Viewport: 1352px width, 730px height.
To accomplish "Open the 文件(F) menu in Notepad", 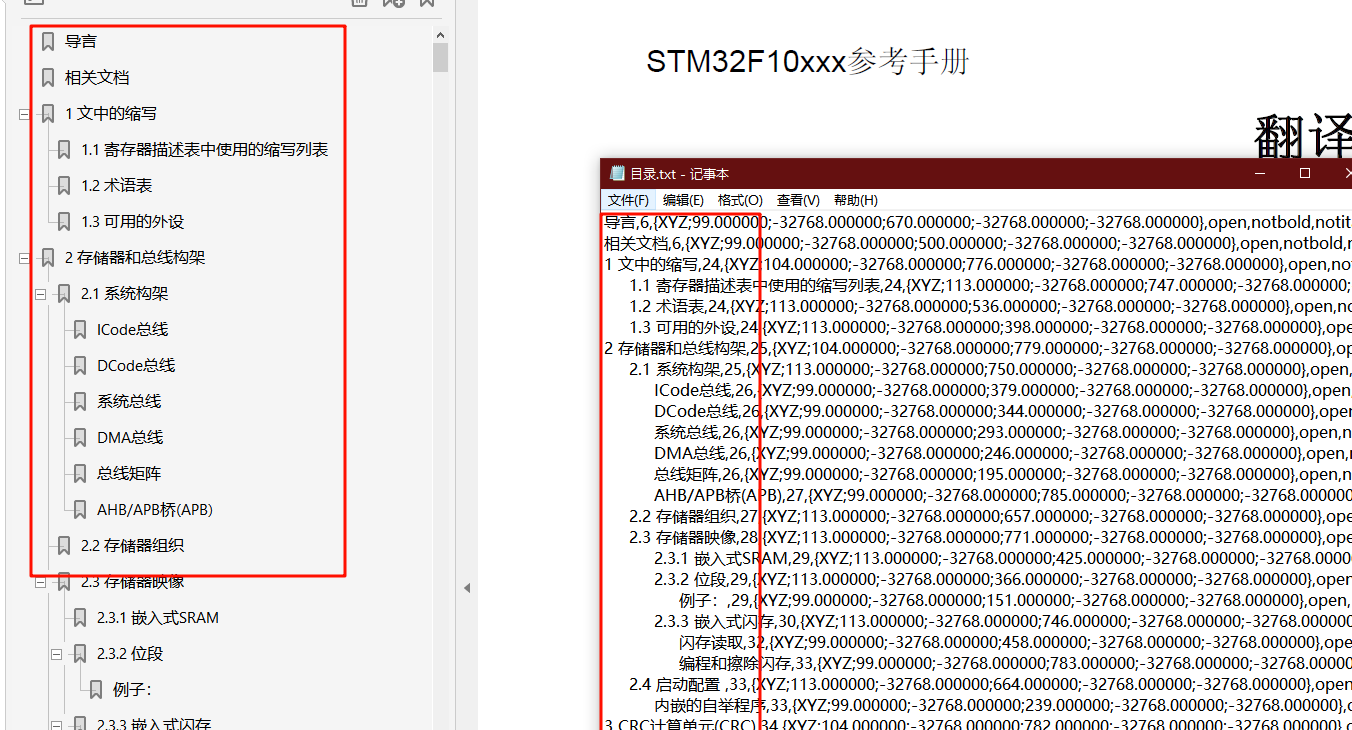I will (629, 200).
